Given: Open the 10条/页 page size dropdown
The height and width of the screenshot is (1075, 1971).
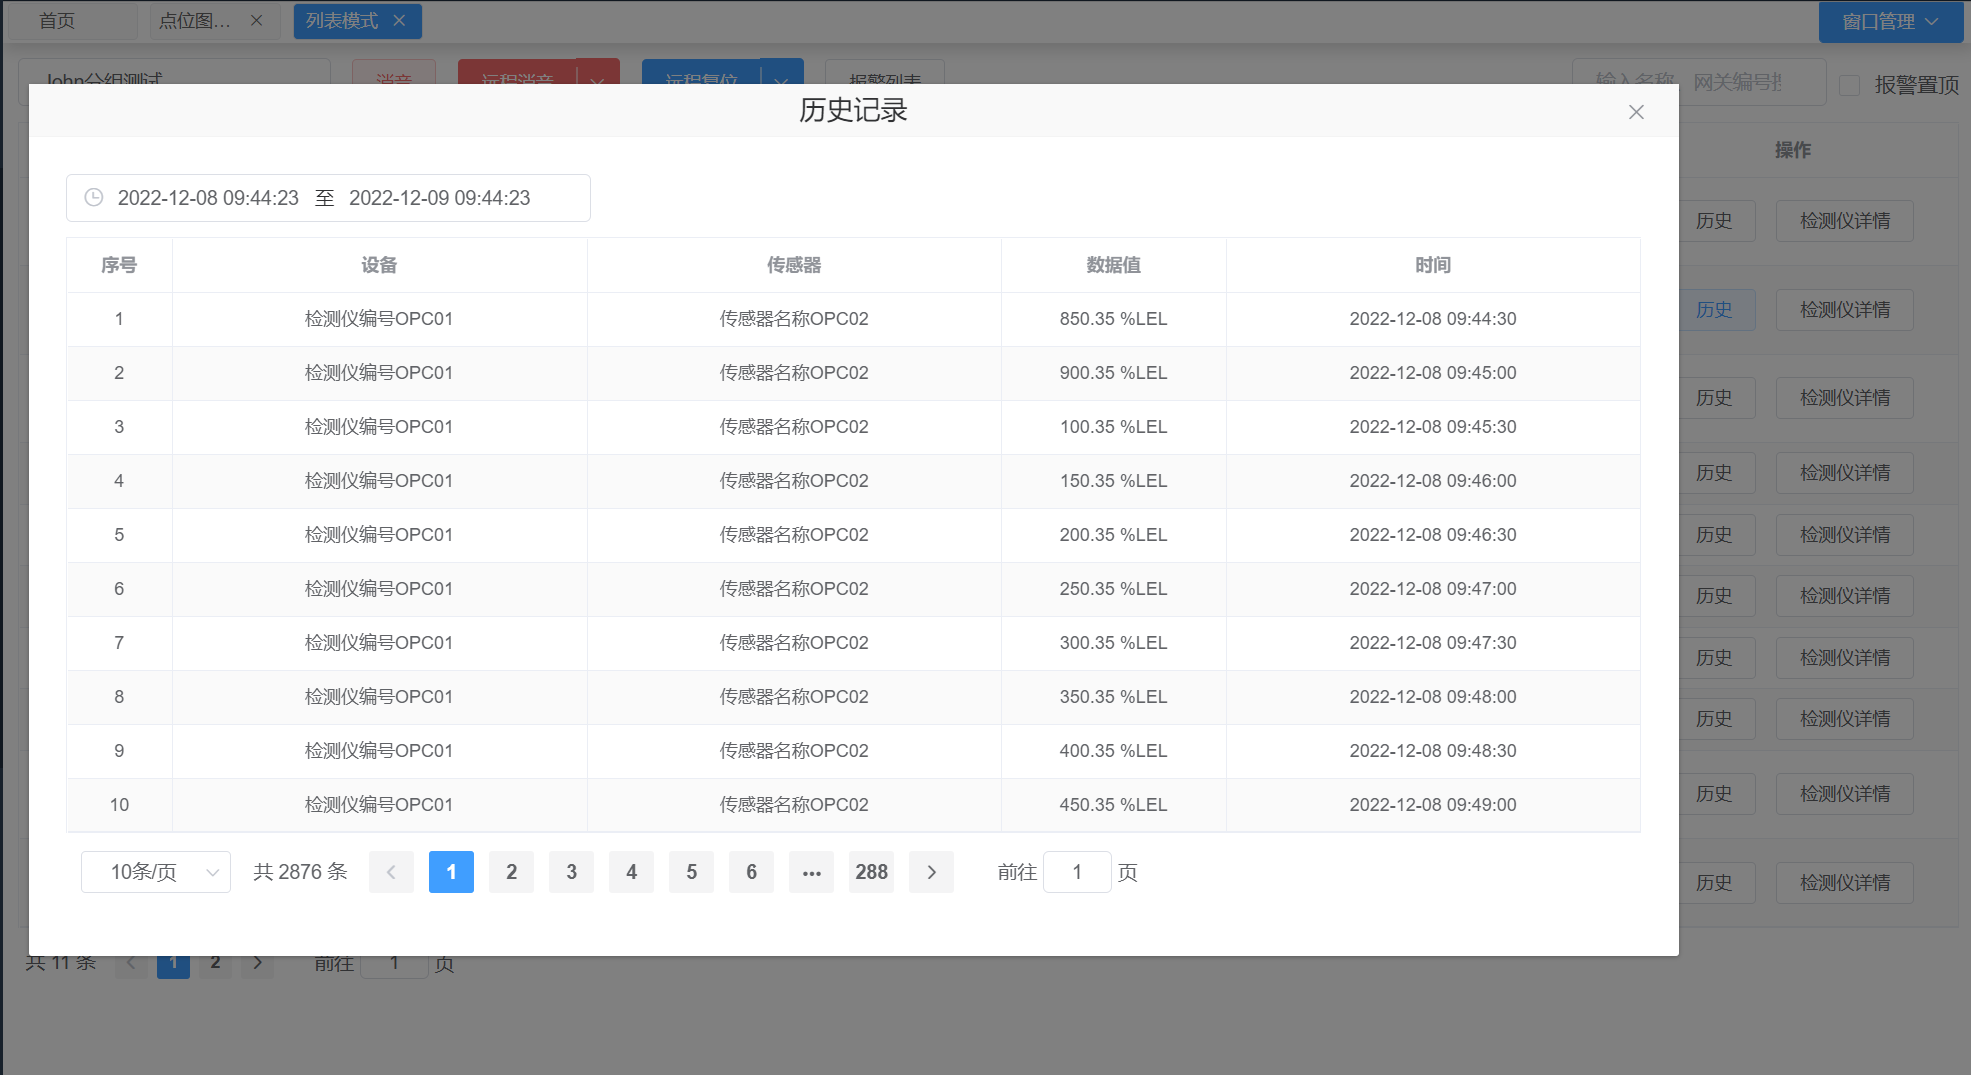Looking at the screenshot, I should 156,872.
